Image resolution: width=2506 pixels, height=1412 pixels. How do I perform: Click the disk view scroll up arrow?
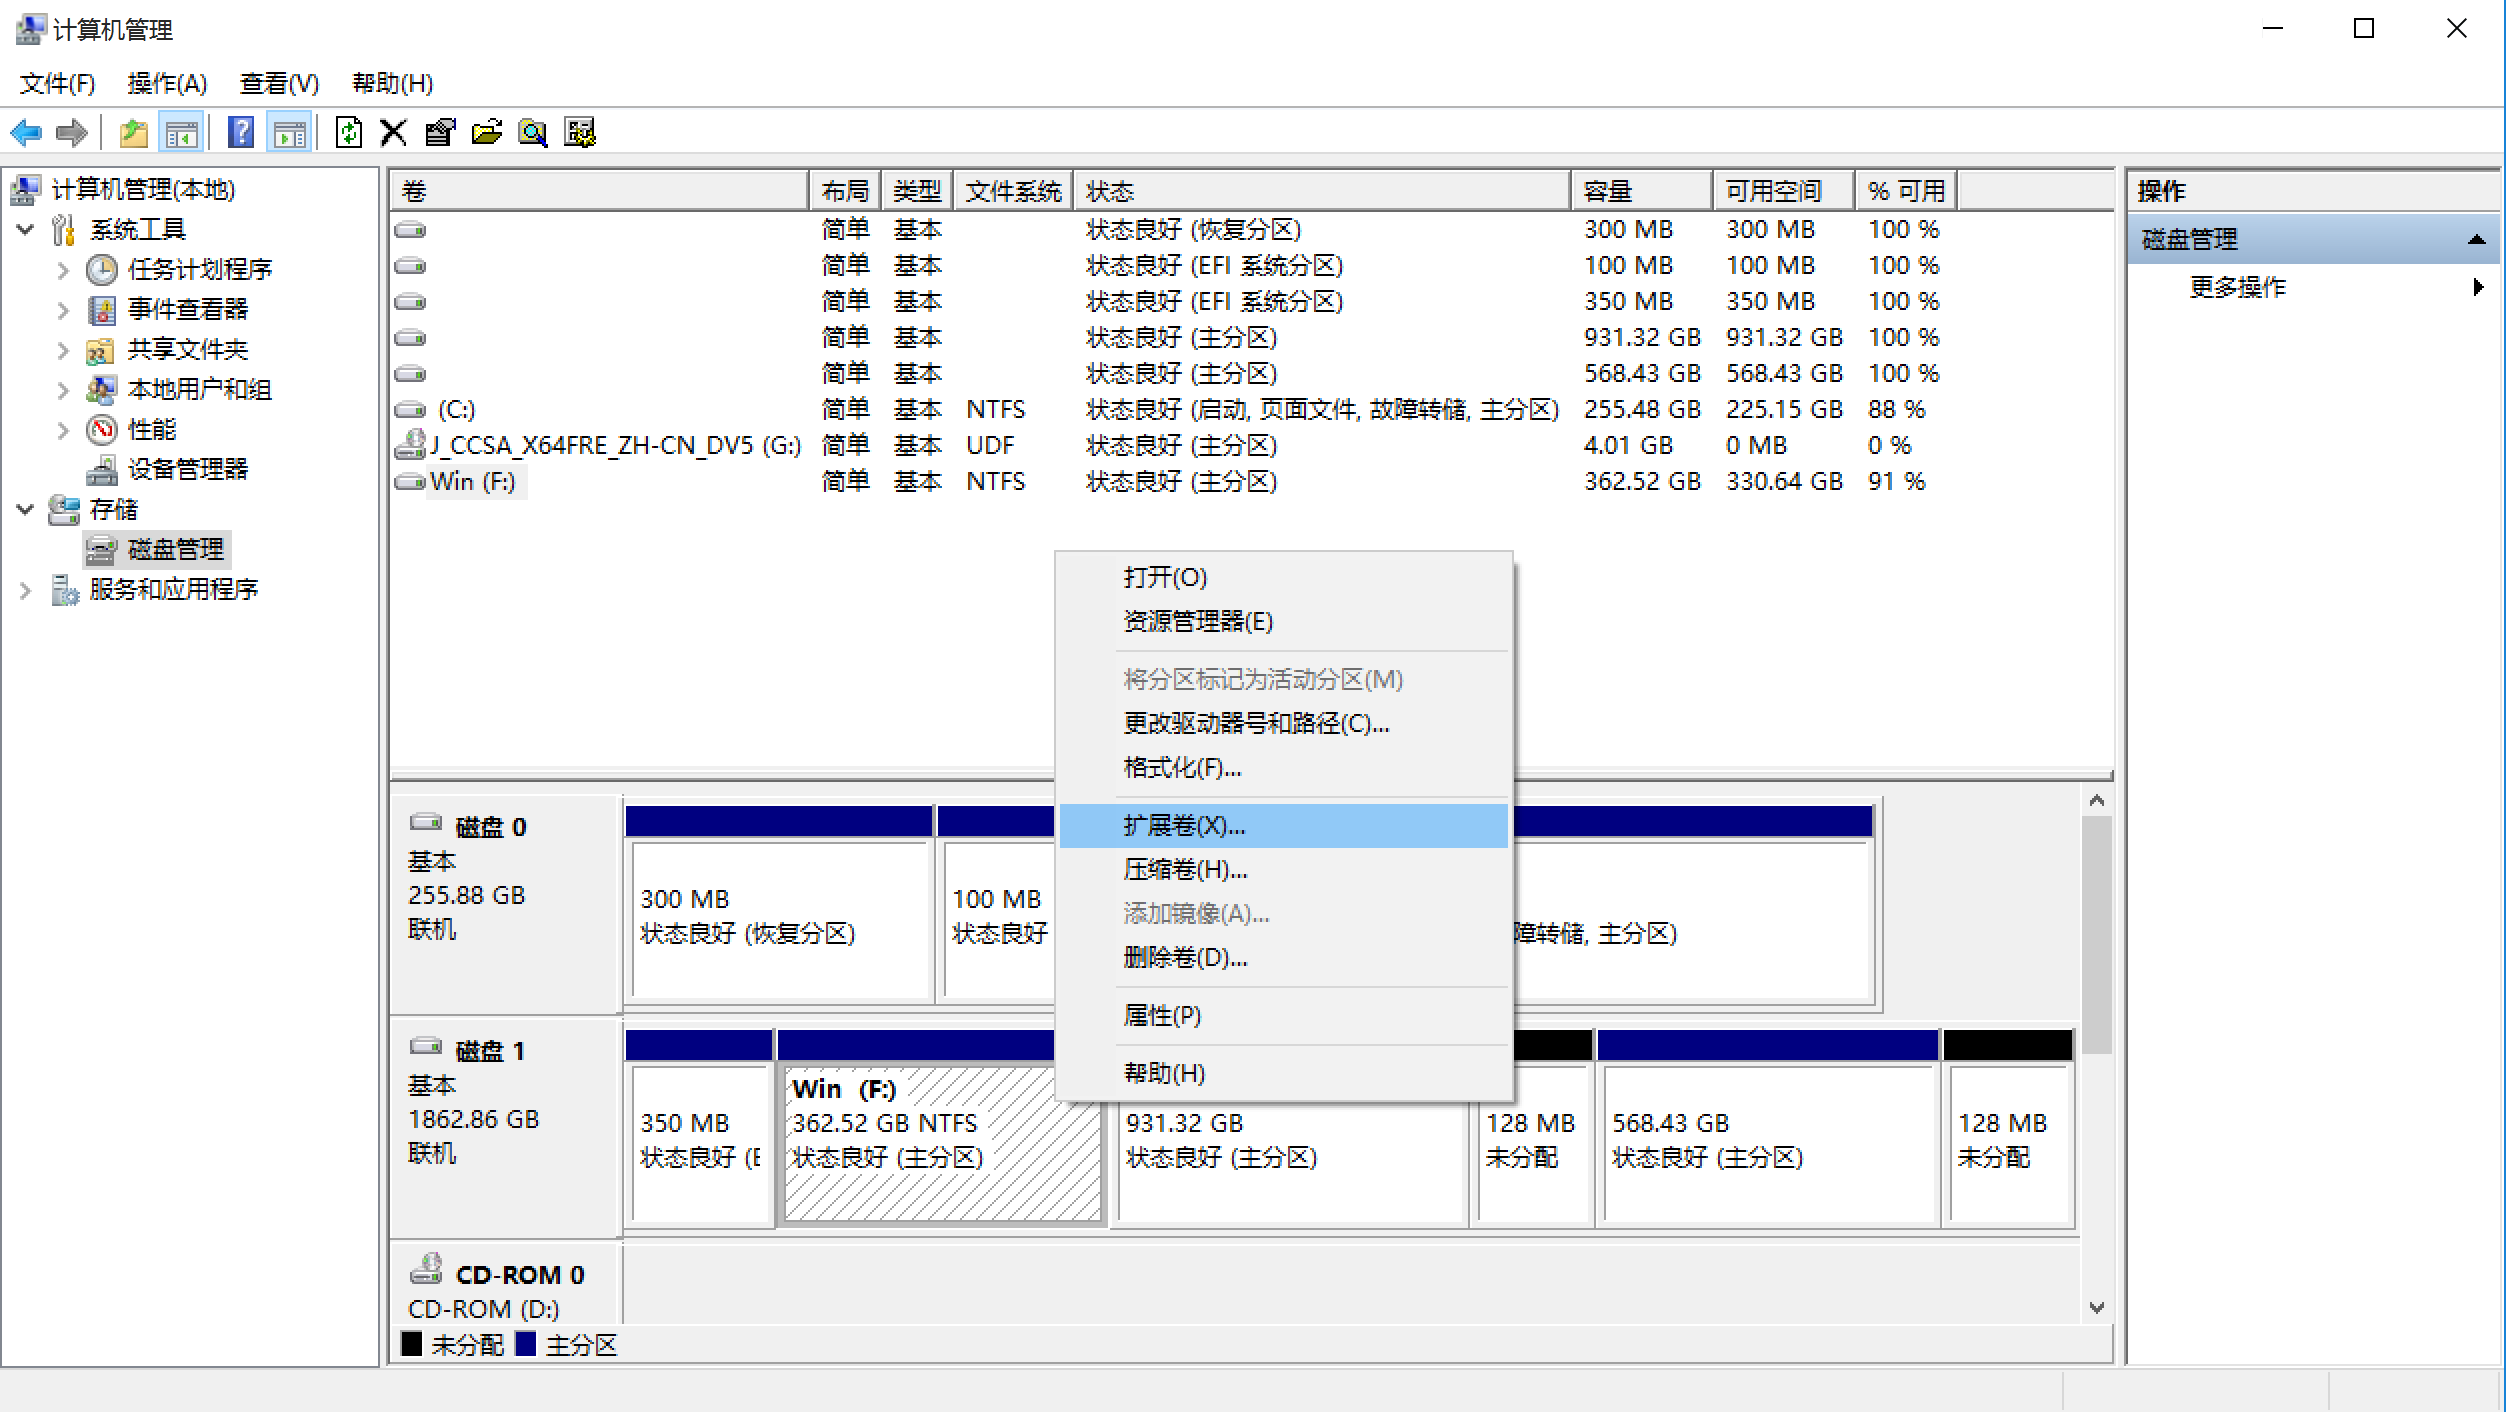pyautogui.click(x=2097, y=800)
